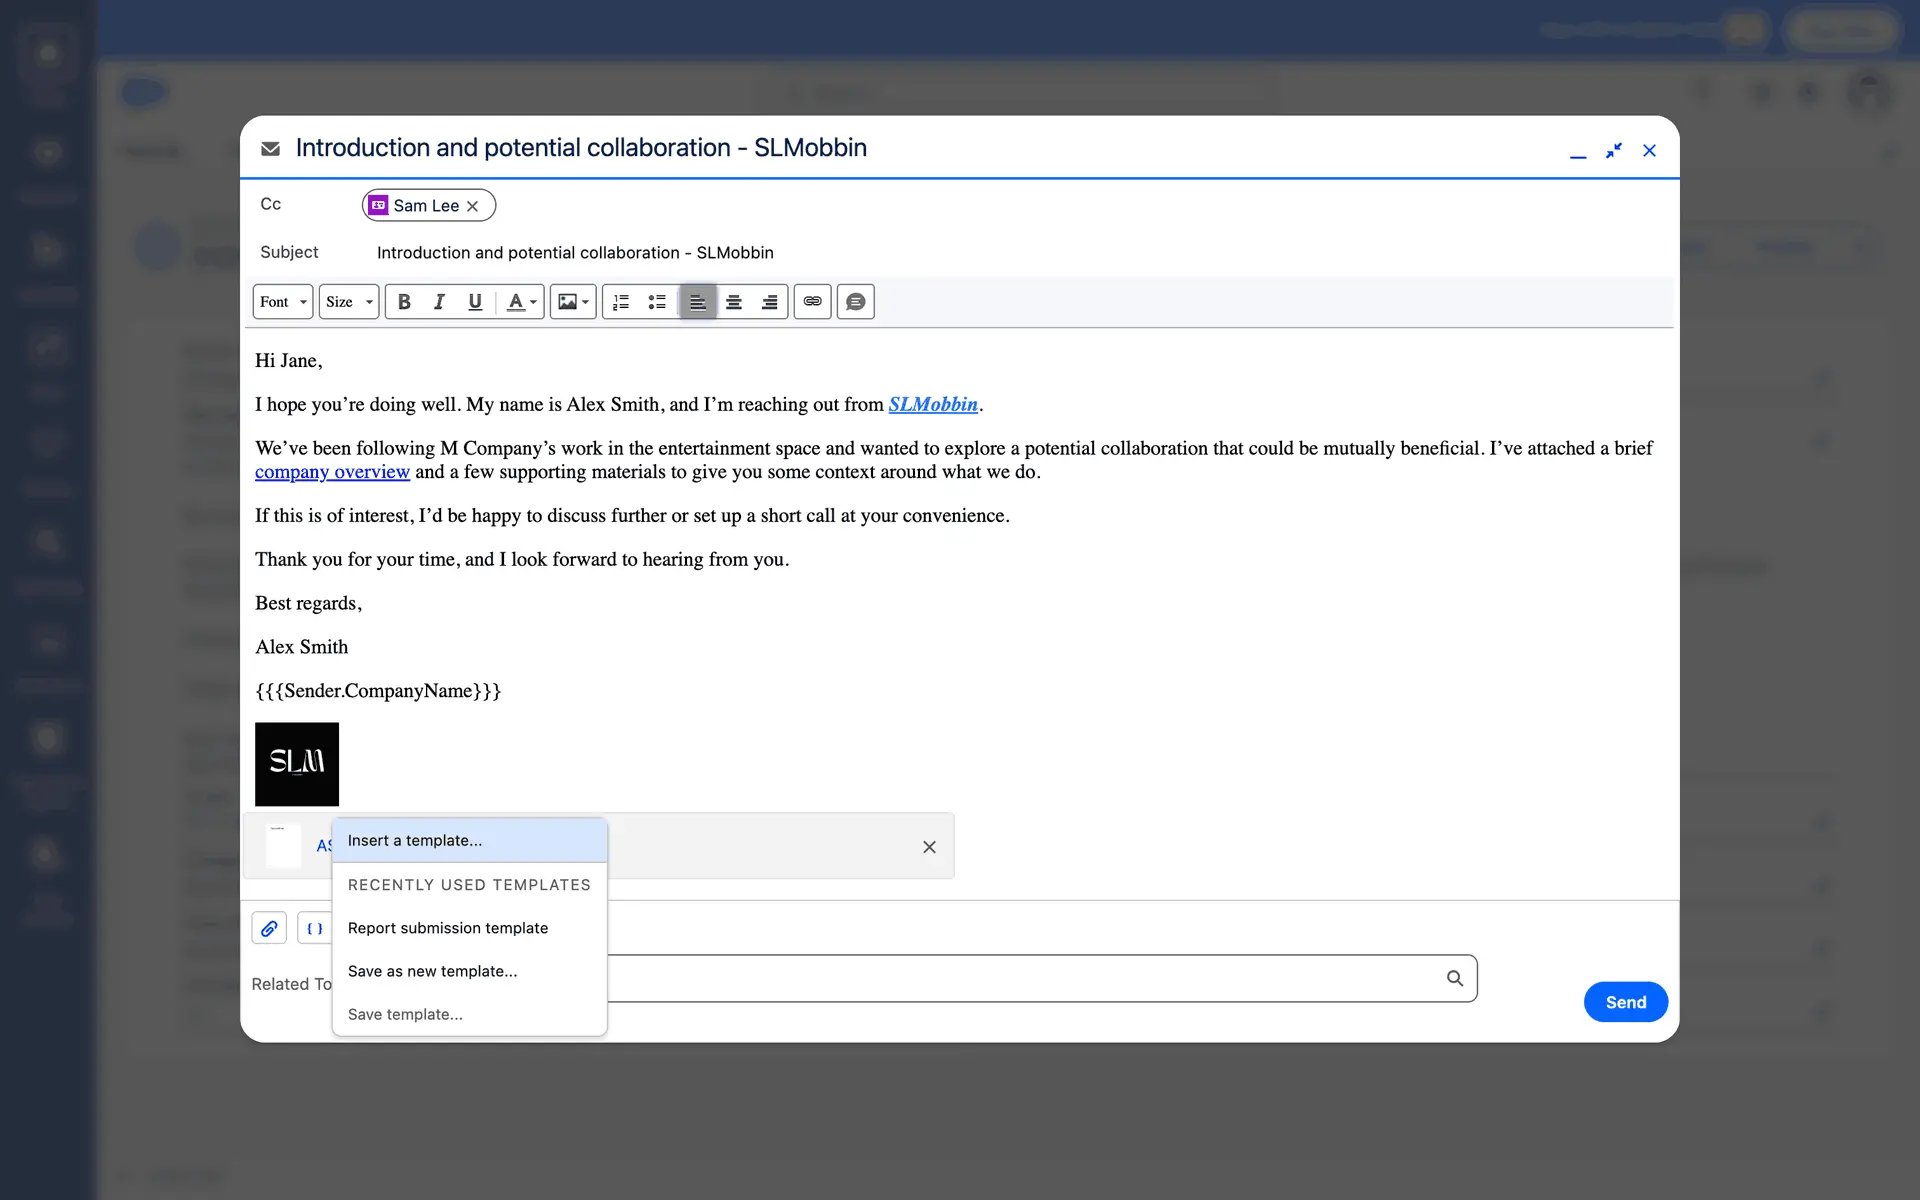The width and height of the screenshot is (1920, 1200).
Task: Toggle left align button
Action: tap(698, 302)
